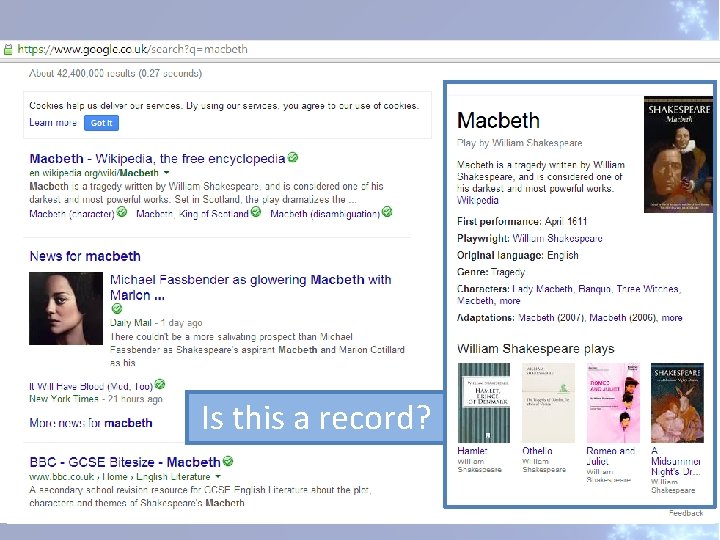Open the Michael Fassbender as glowering Macbeth article
Image resolution: width=720 pixels, height=540 pixels.
(x=251, y=287)
